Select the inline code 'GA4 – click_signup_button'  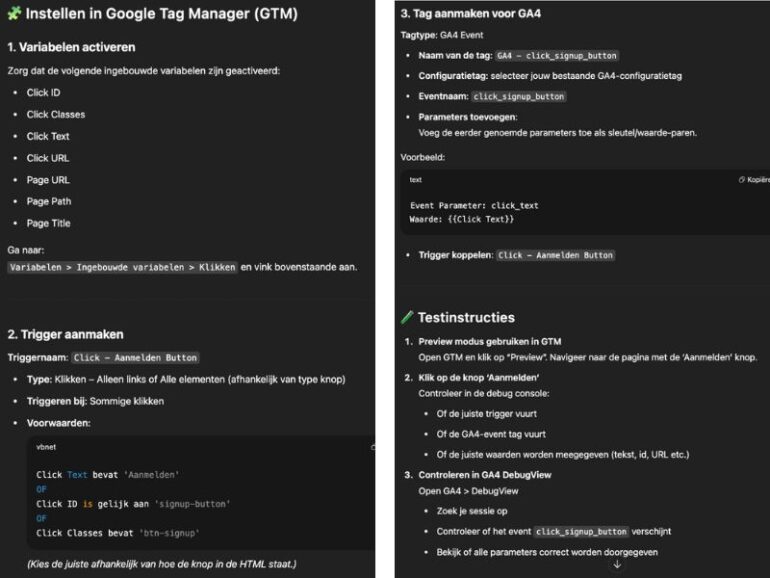[x=556, y=55]
